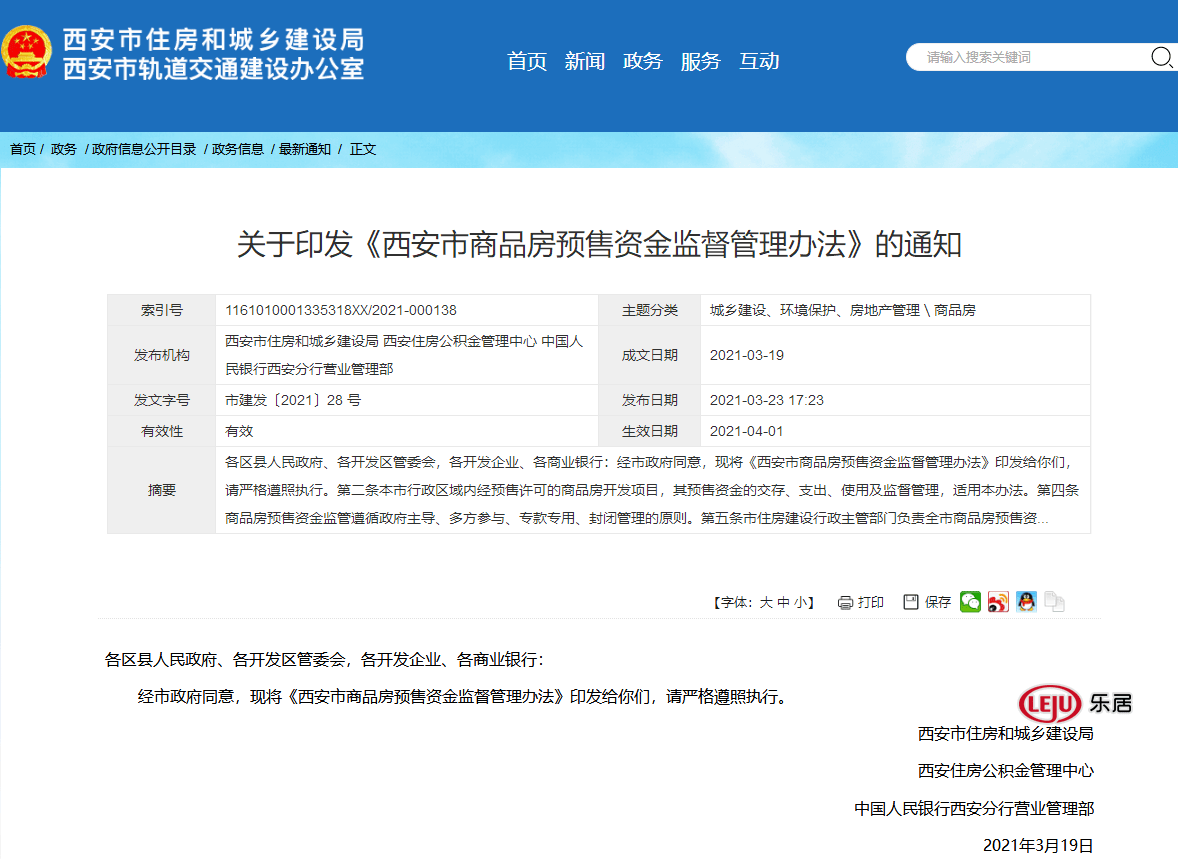
Task: Open the 首页 navigation menu
Action: 527,61
